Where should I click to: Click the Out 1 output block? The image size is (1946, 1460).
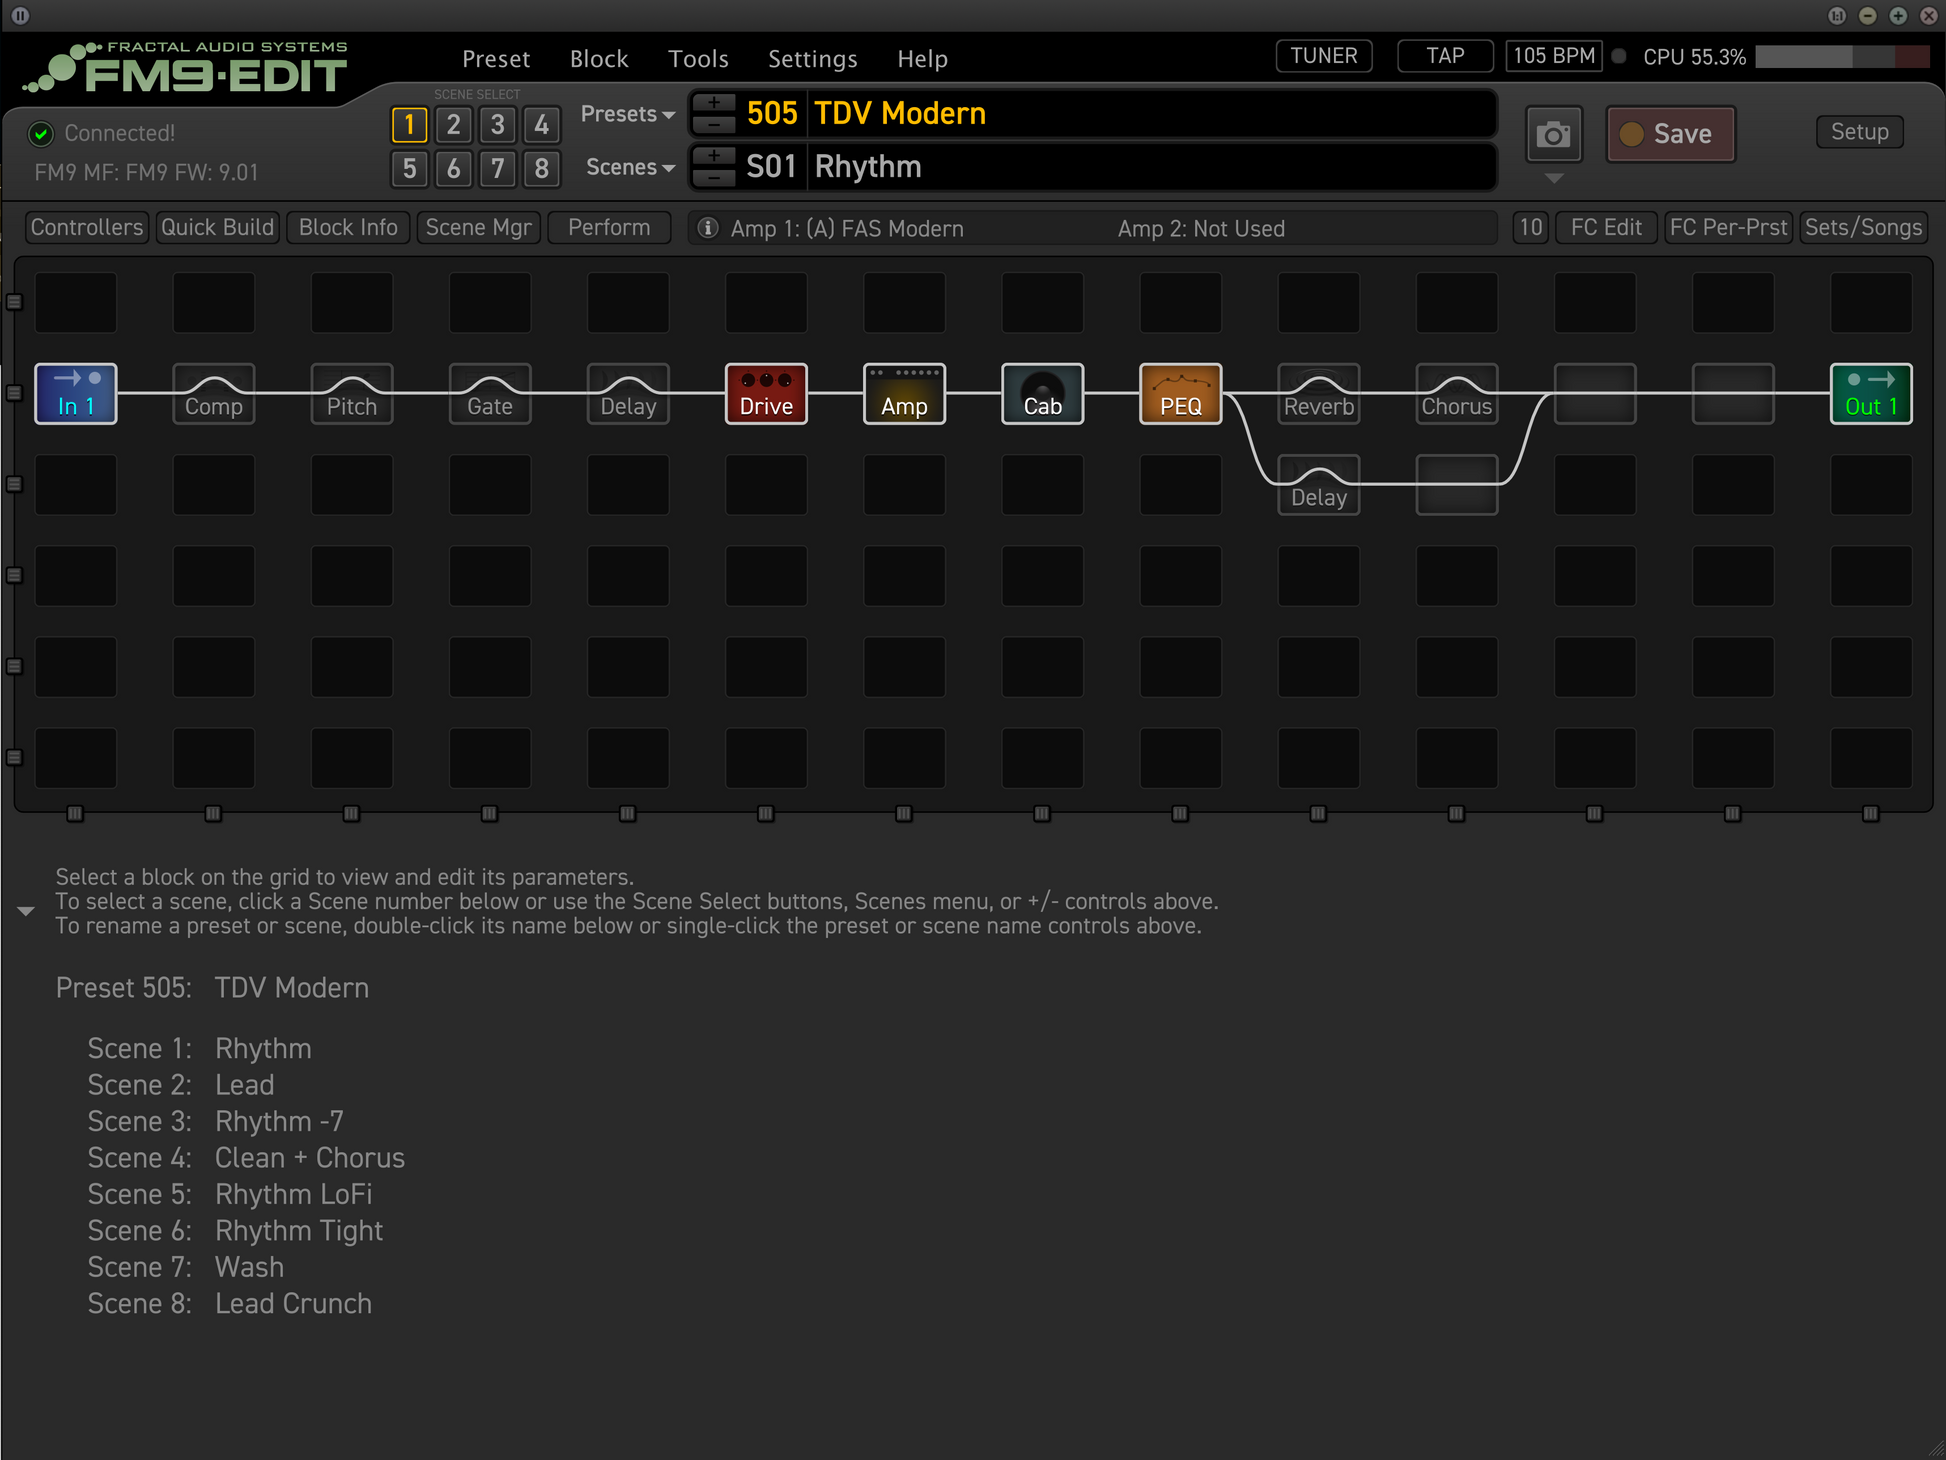pyautogui.click(x=1870, y=393)
